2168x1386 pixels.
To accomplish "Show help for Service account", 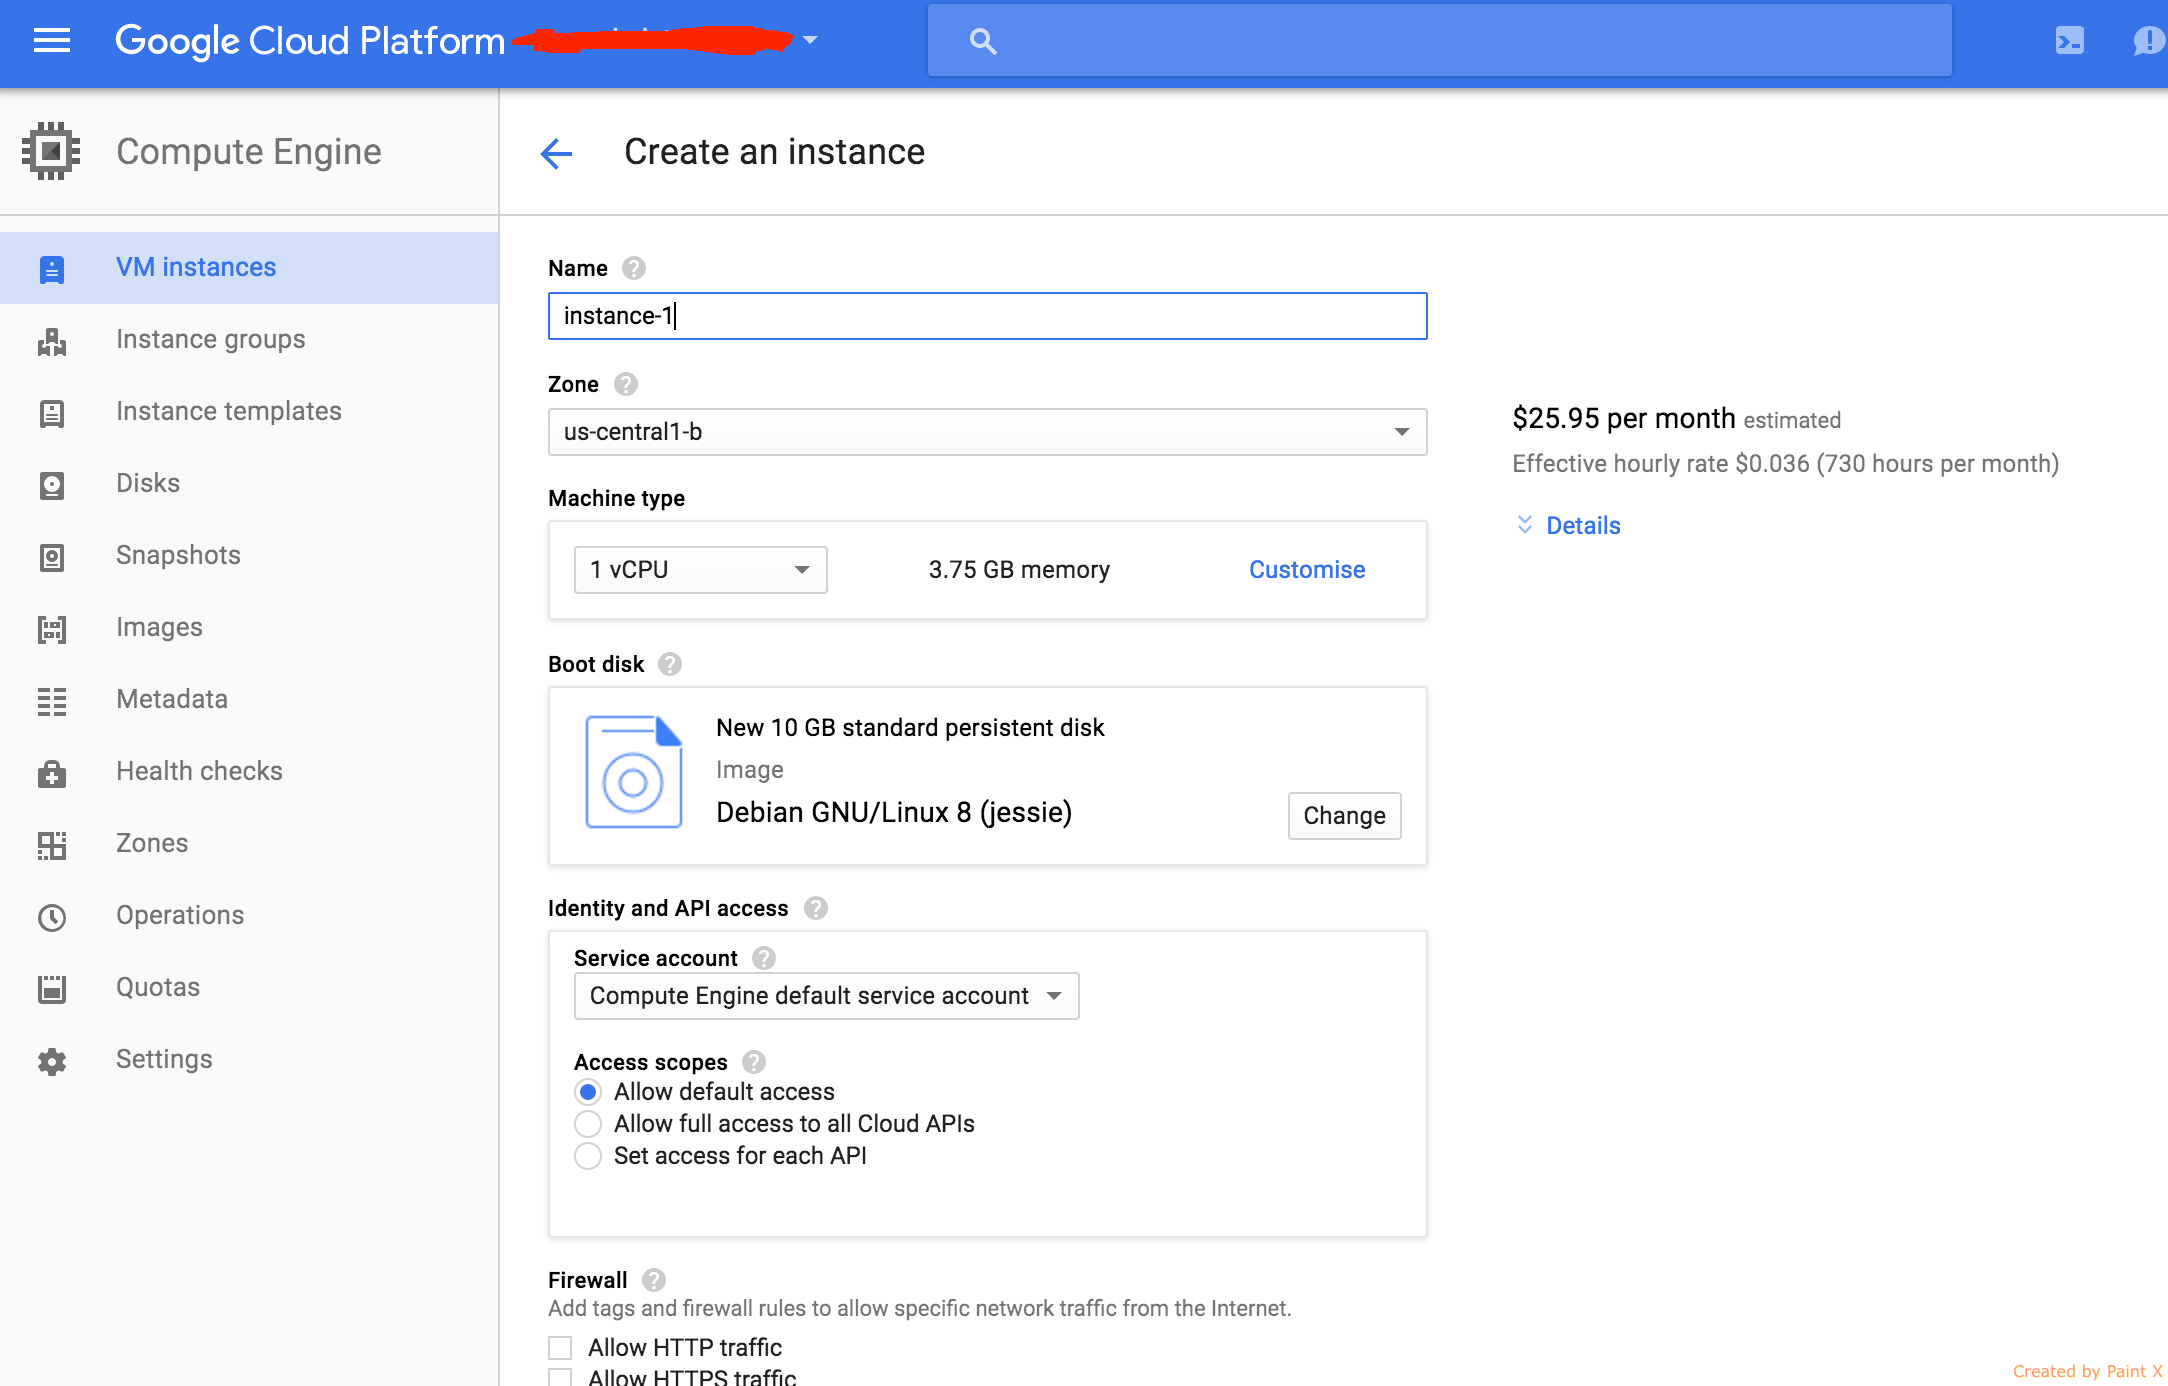I will point(764,958).
